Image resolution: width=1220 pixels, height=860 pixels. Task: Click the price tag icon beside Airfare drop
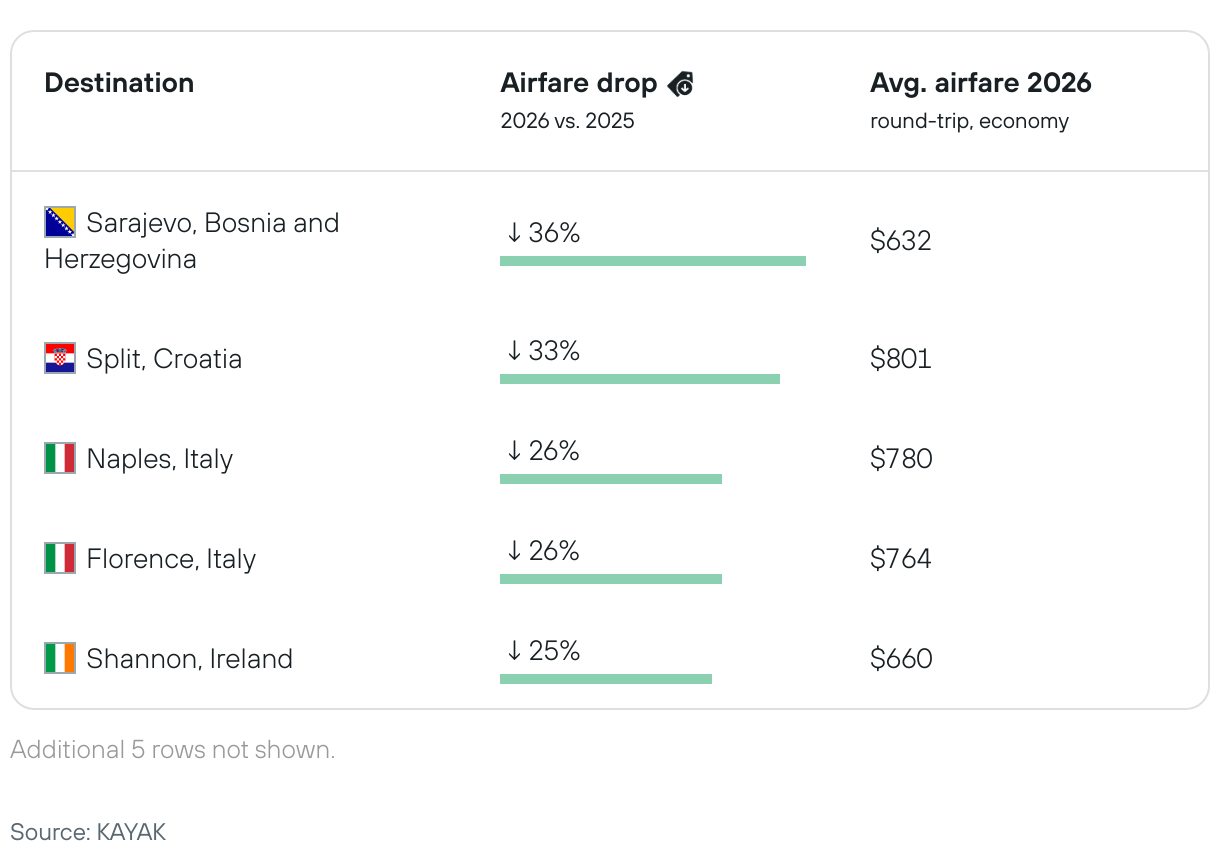coord(681,84)
